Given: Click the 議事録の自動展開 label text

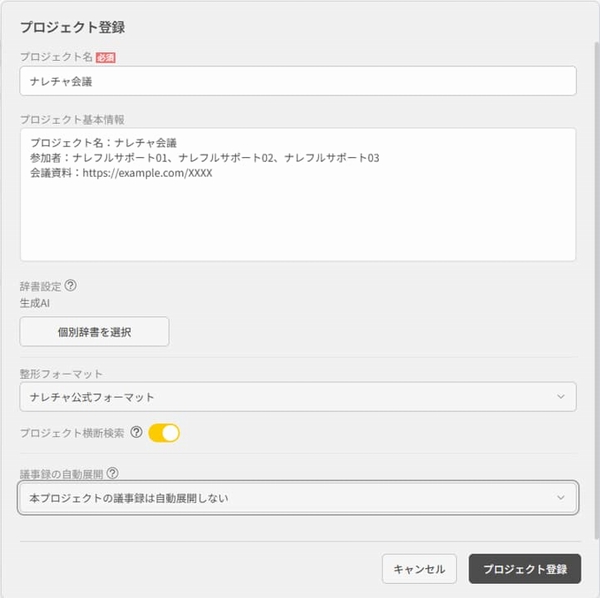Looking at the screenshot, I should (x=61, y=473).
